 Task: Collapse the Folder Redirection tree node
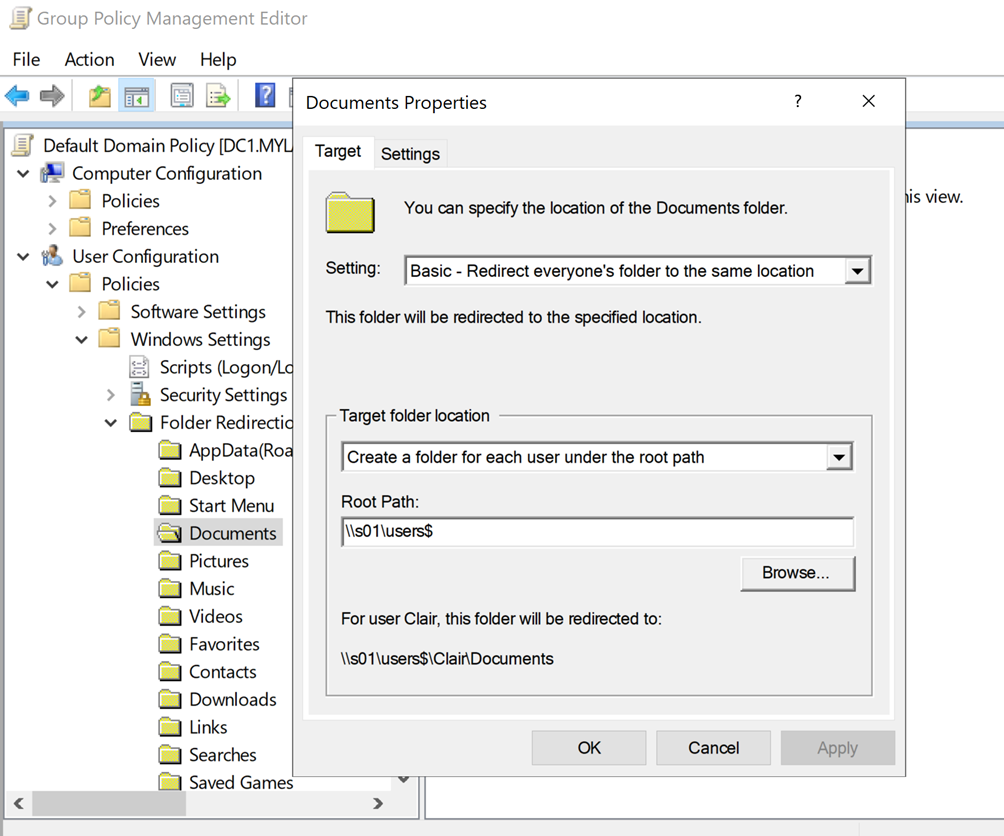click(x=111, y=423)
